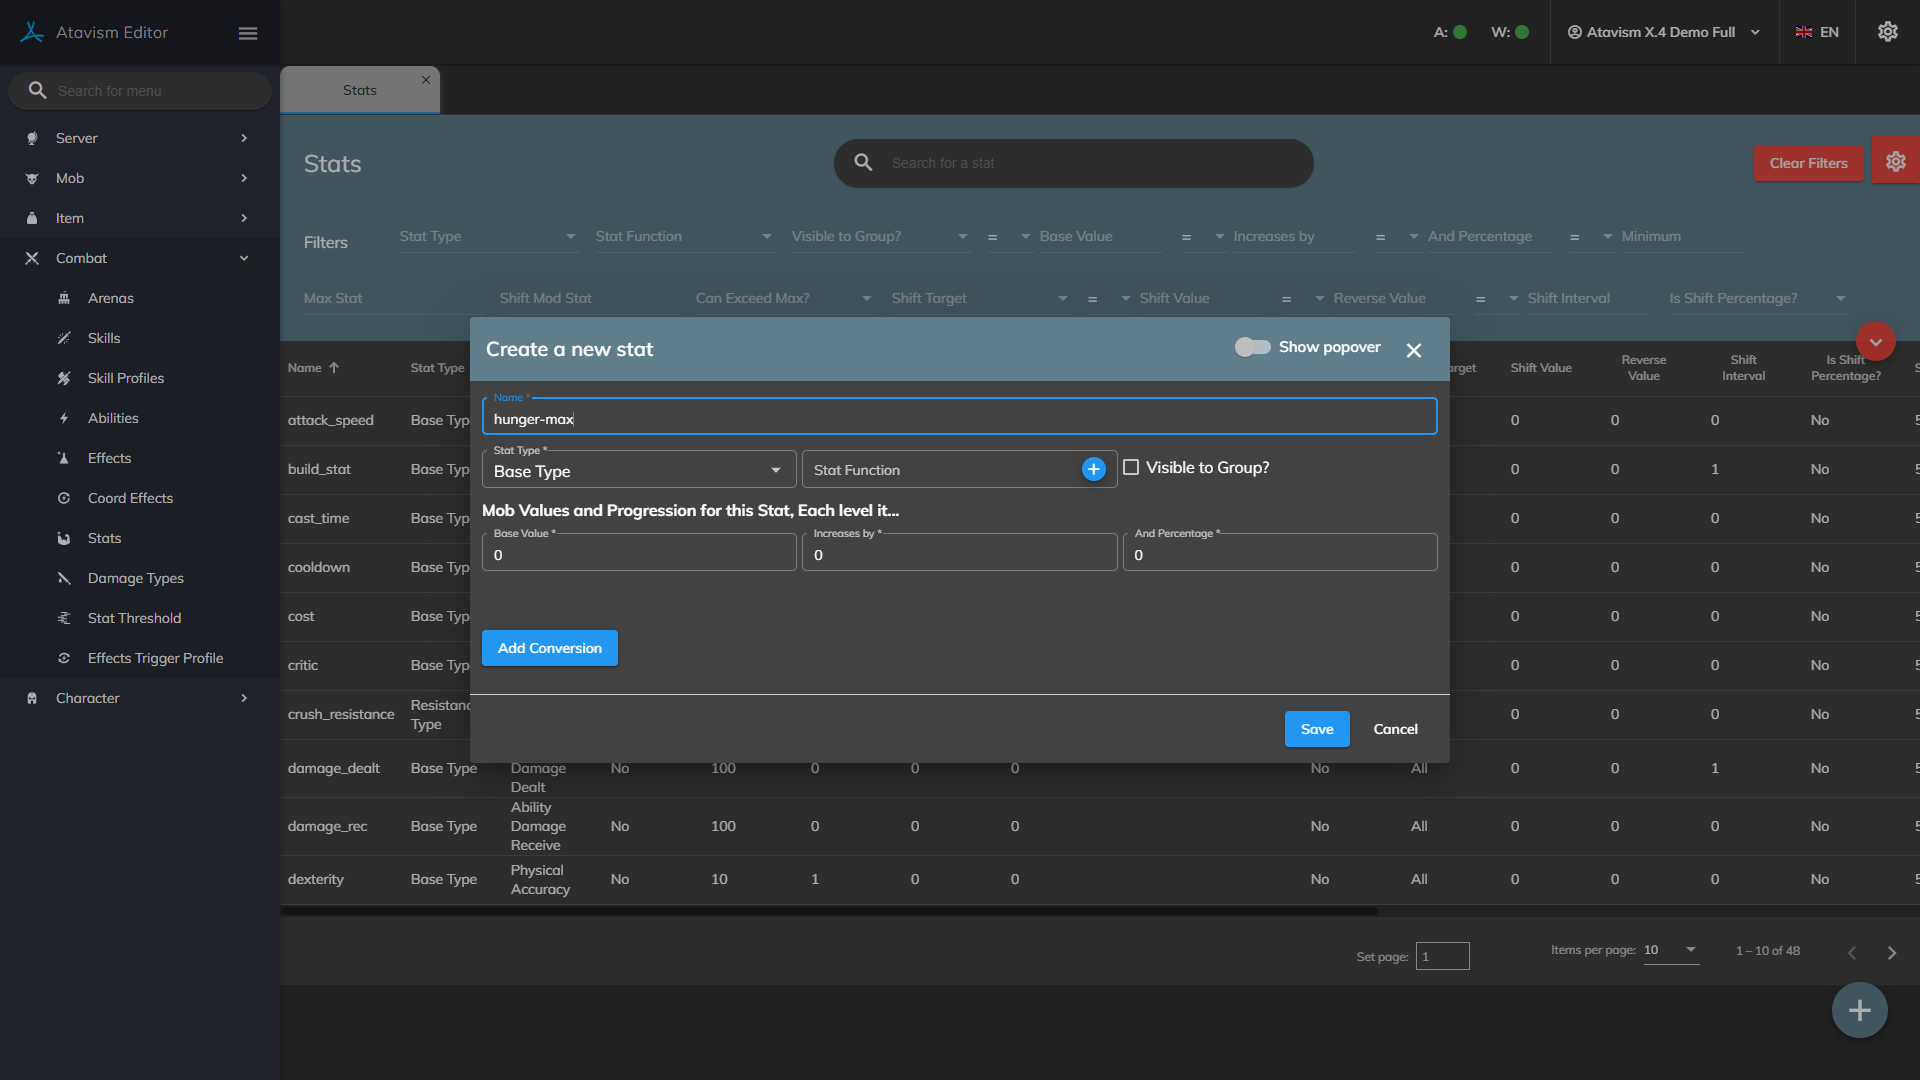Click the hamburger menu icon in sidebar header
This screenshot has width=1920, height=1080.
click(248, 33)
